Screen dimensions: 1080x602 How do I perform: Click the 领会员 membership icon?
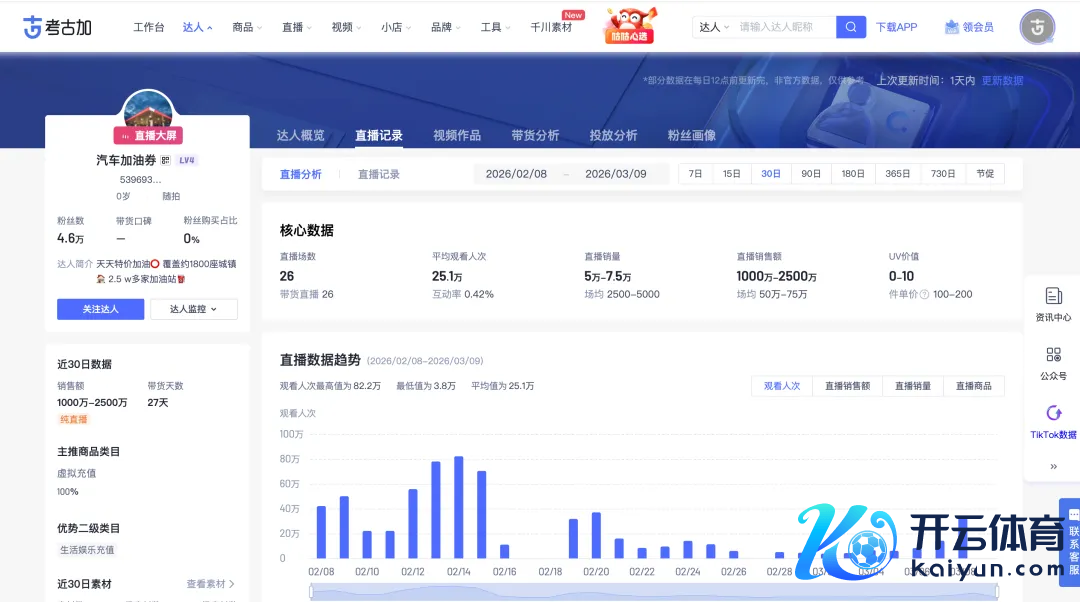(x=969, y=27)
